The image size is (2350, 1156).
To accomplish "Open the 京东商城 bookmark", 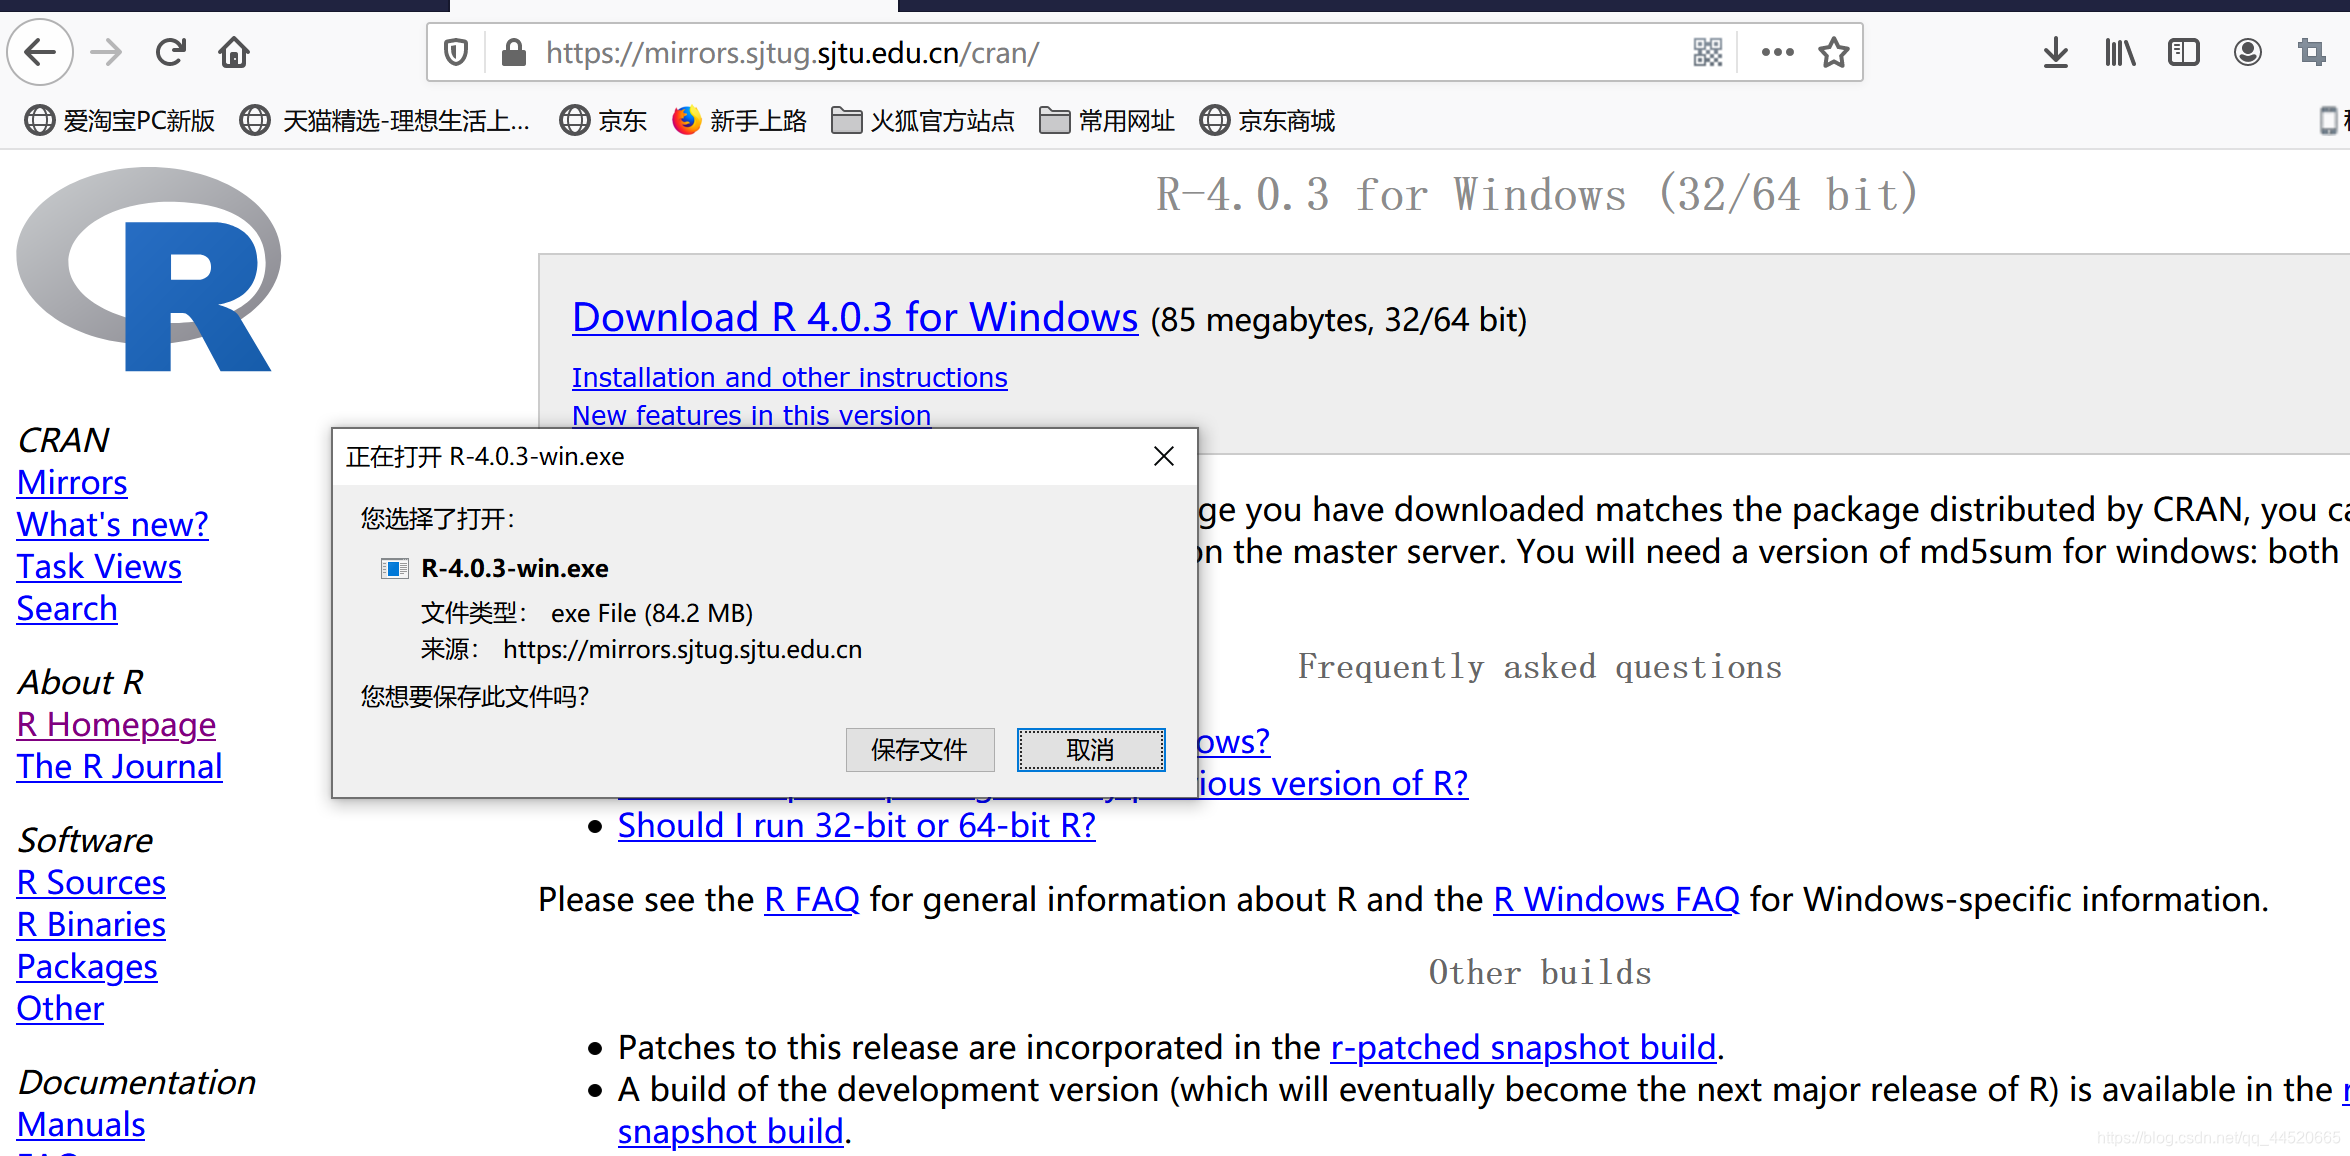I will [1267, 121].
